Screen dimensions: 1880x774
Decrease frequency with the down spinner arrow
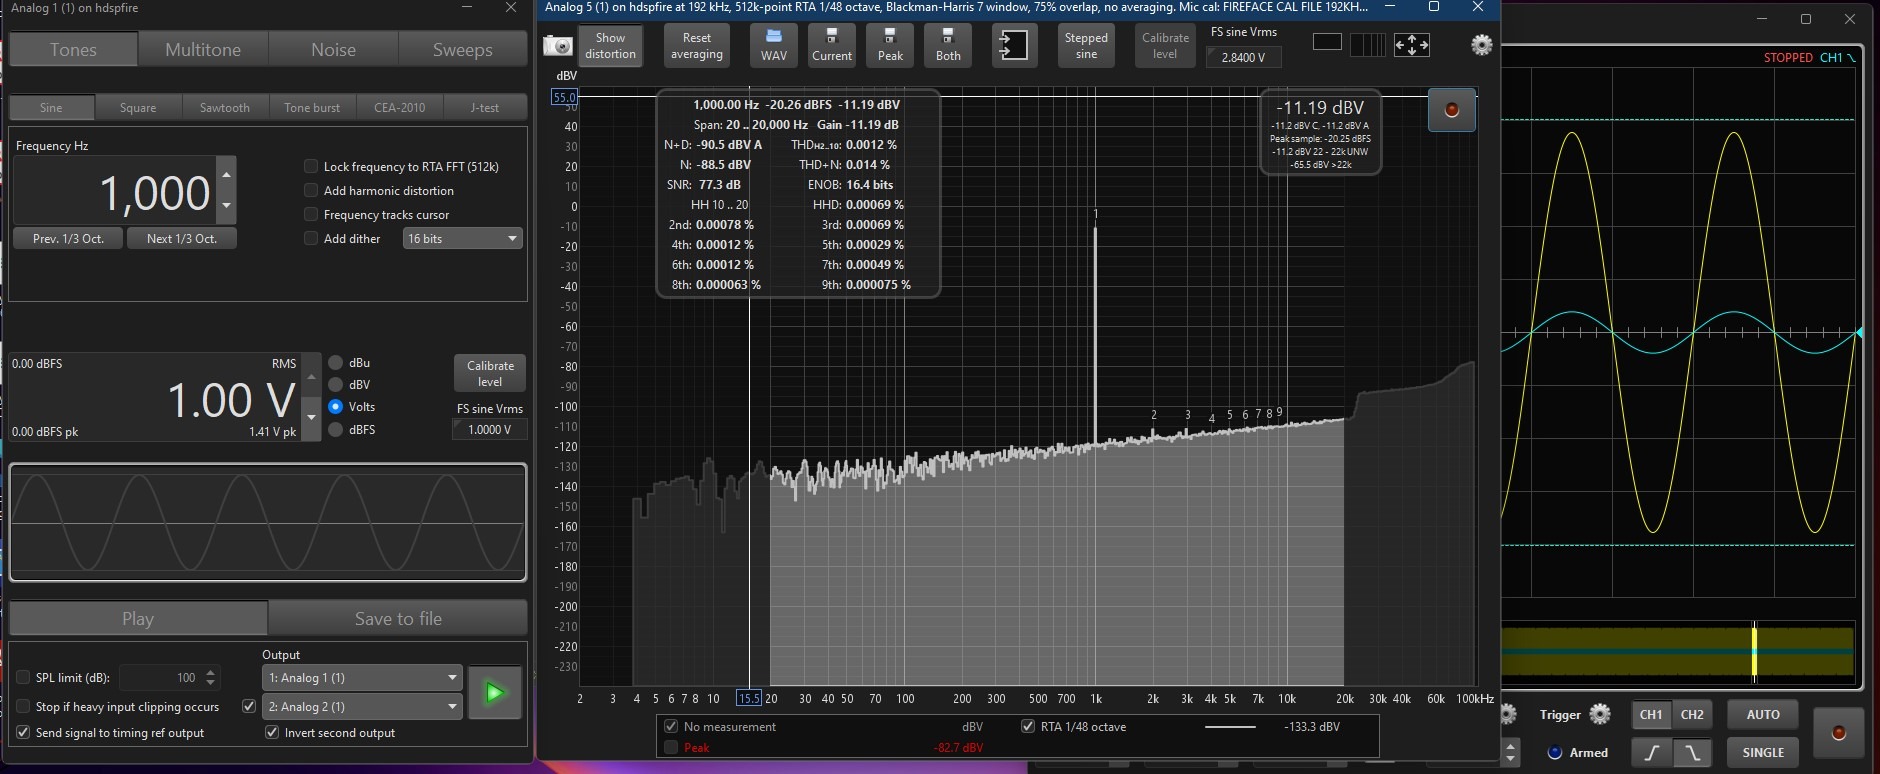click(x=227, y=205)
